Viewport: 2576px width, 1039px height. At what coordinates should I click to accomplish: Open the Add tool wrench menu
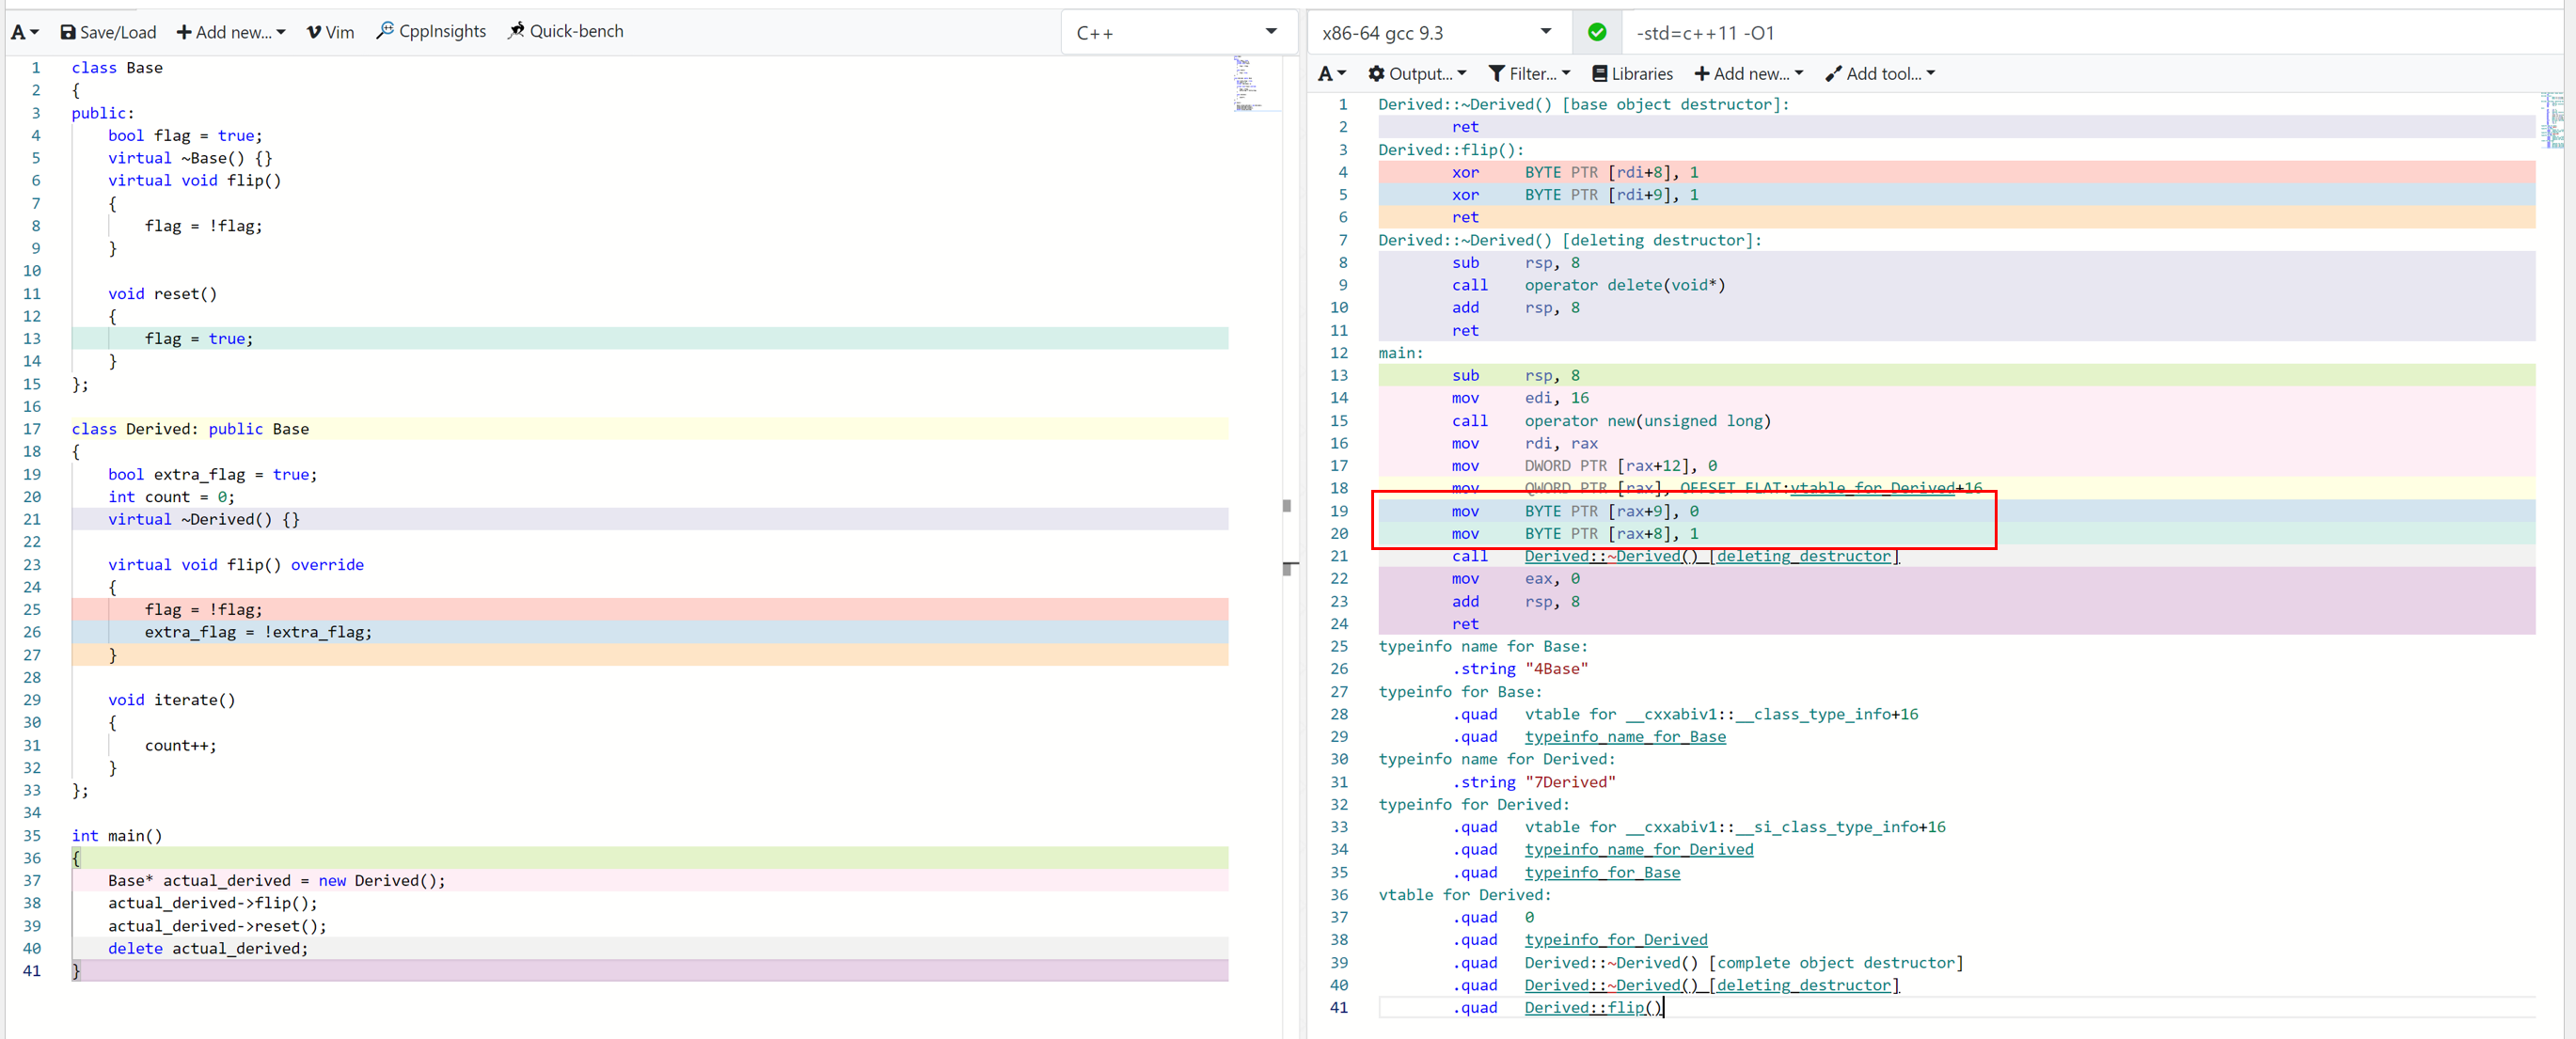[1879, 74]
